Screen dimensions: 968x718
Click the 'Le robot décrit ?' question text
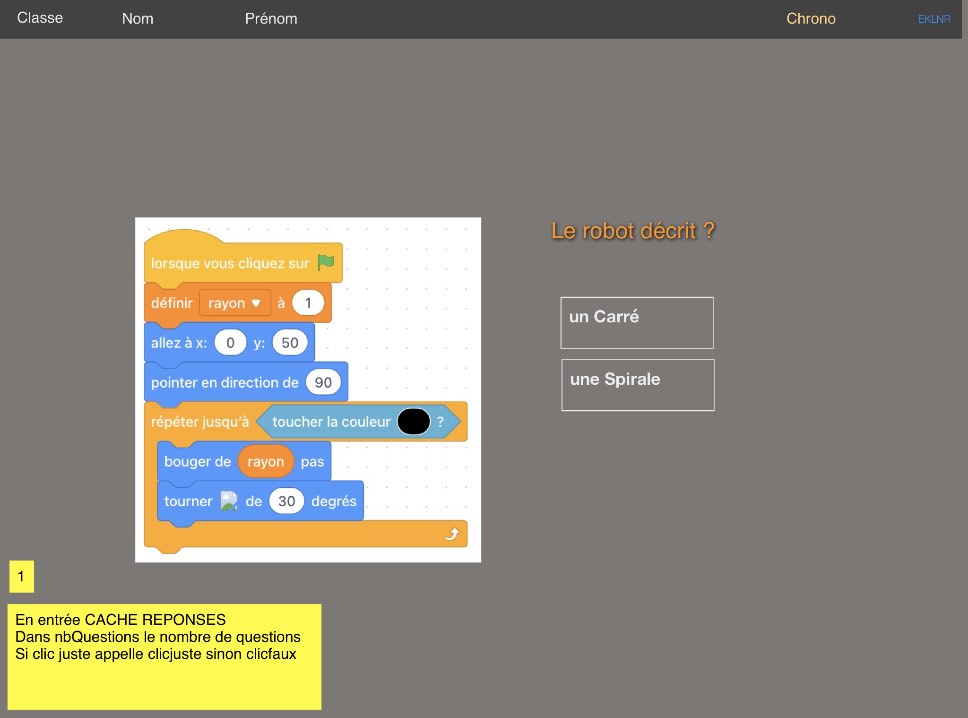click(x=633, y=231)
